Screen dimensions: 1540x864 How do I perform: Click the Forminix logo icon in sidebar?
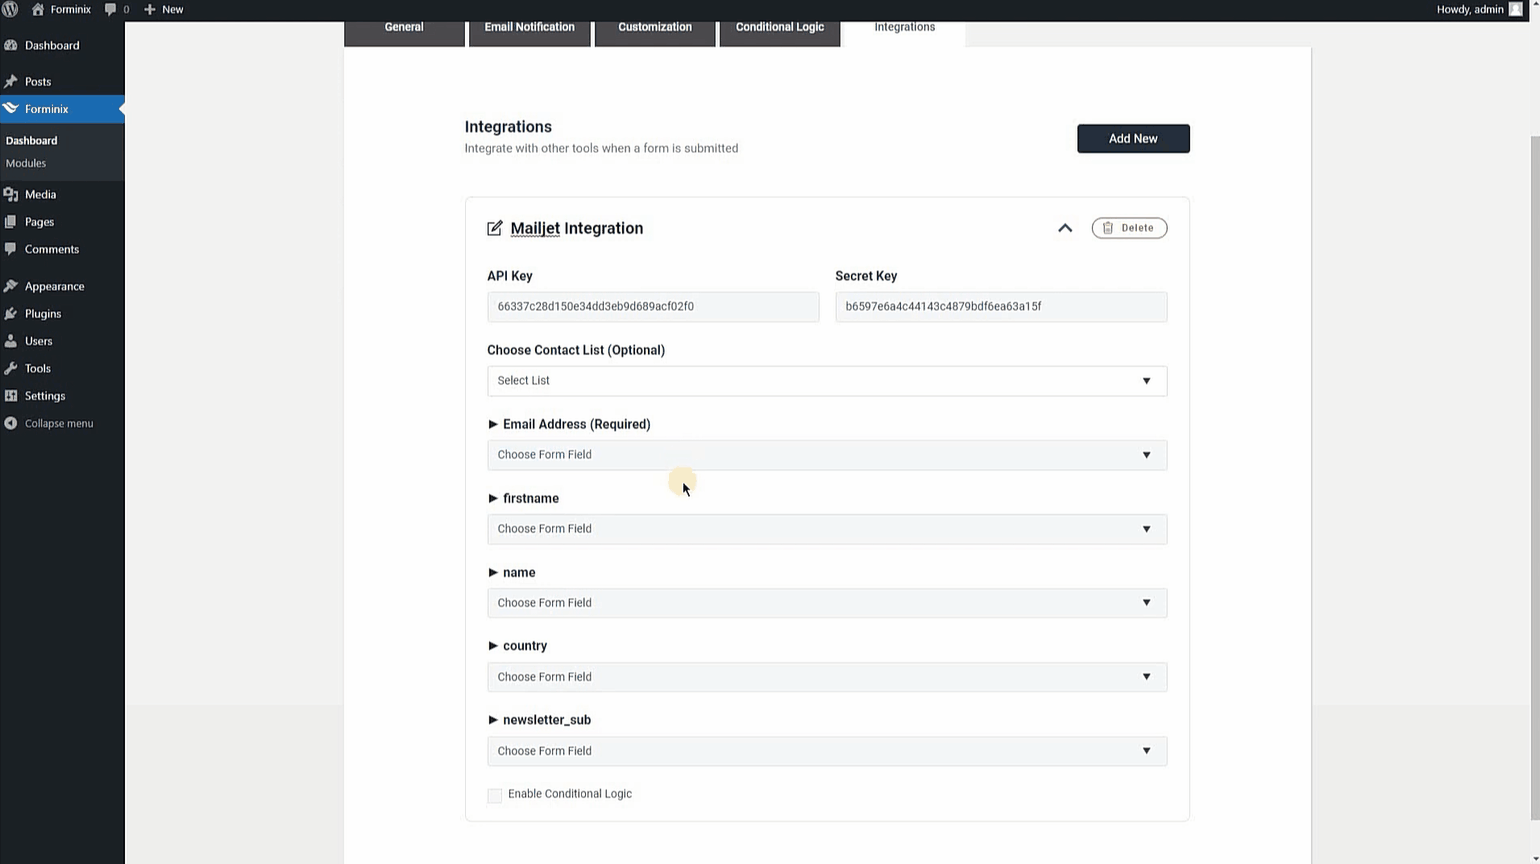pyautogui.click(x=11, y=108)
